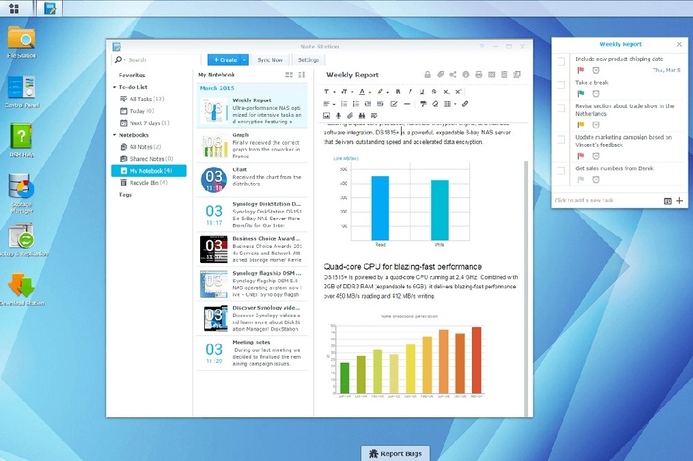Click the Report Bugs button

[x=396, y=453]
